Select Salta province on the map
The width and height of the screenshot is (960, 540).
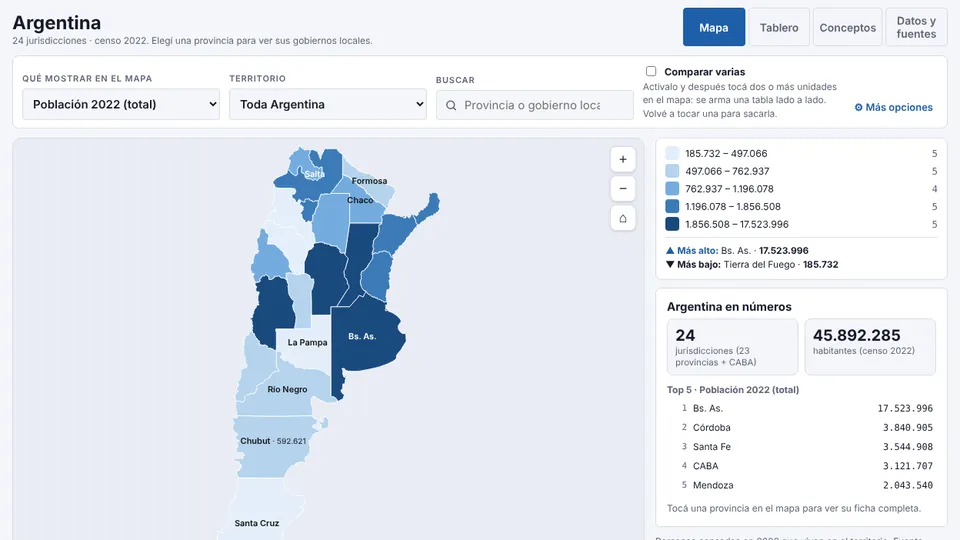pyautogui.click(x=315, y=174)
